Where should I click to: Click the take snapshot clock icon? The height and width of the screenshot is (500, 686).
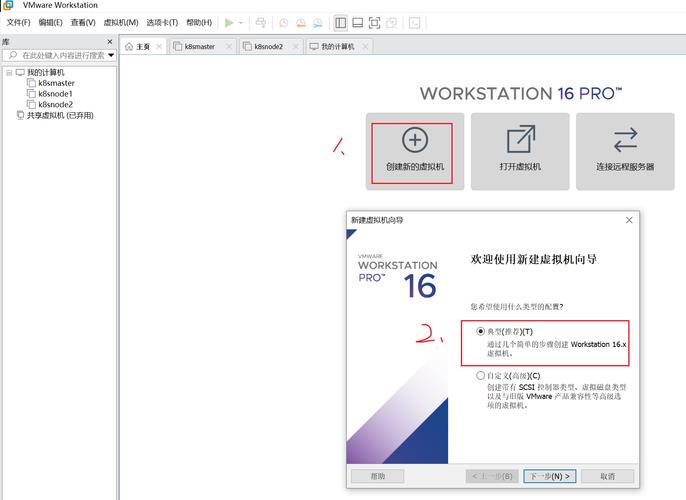click(x=284, y=23)
